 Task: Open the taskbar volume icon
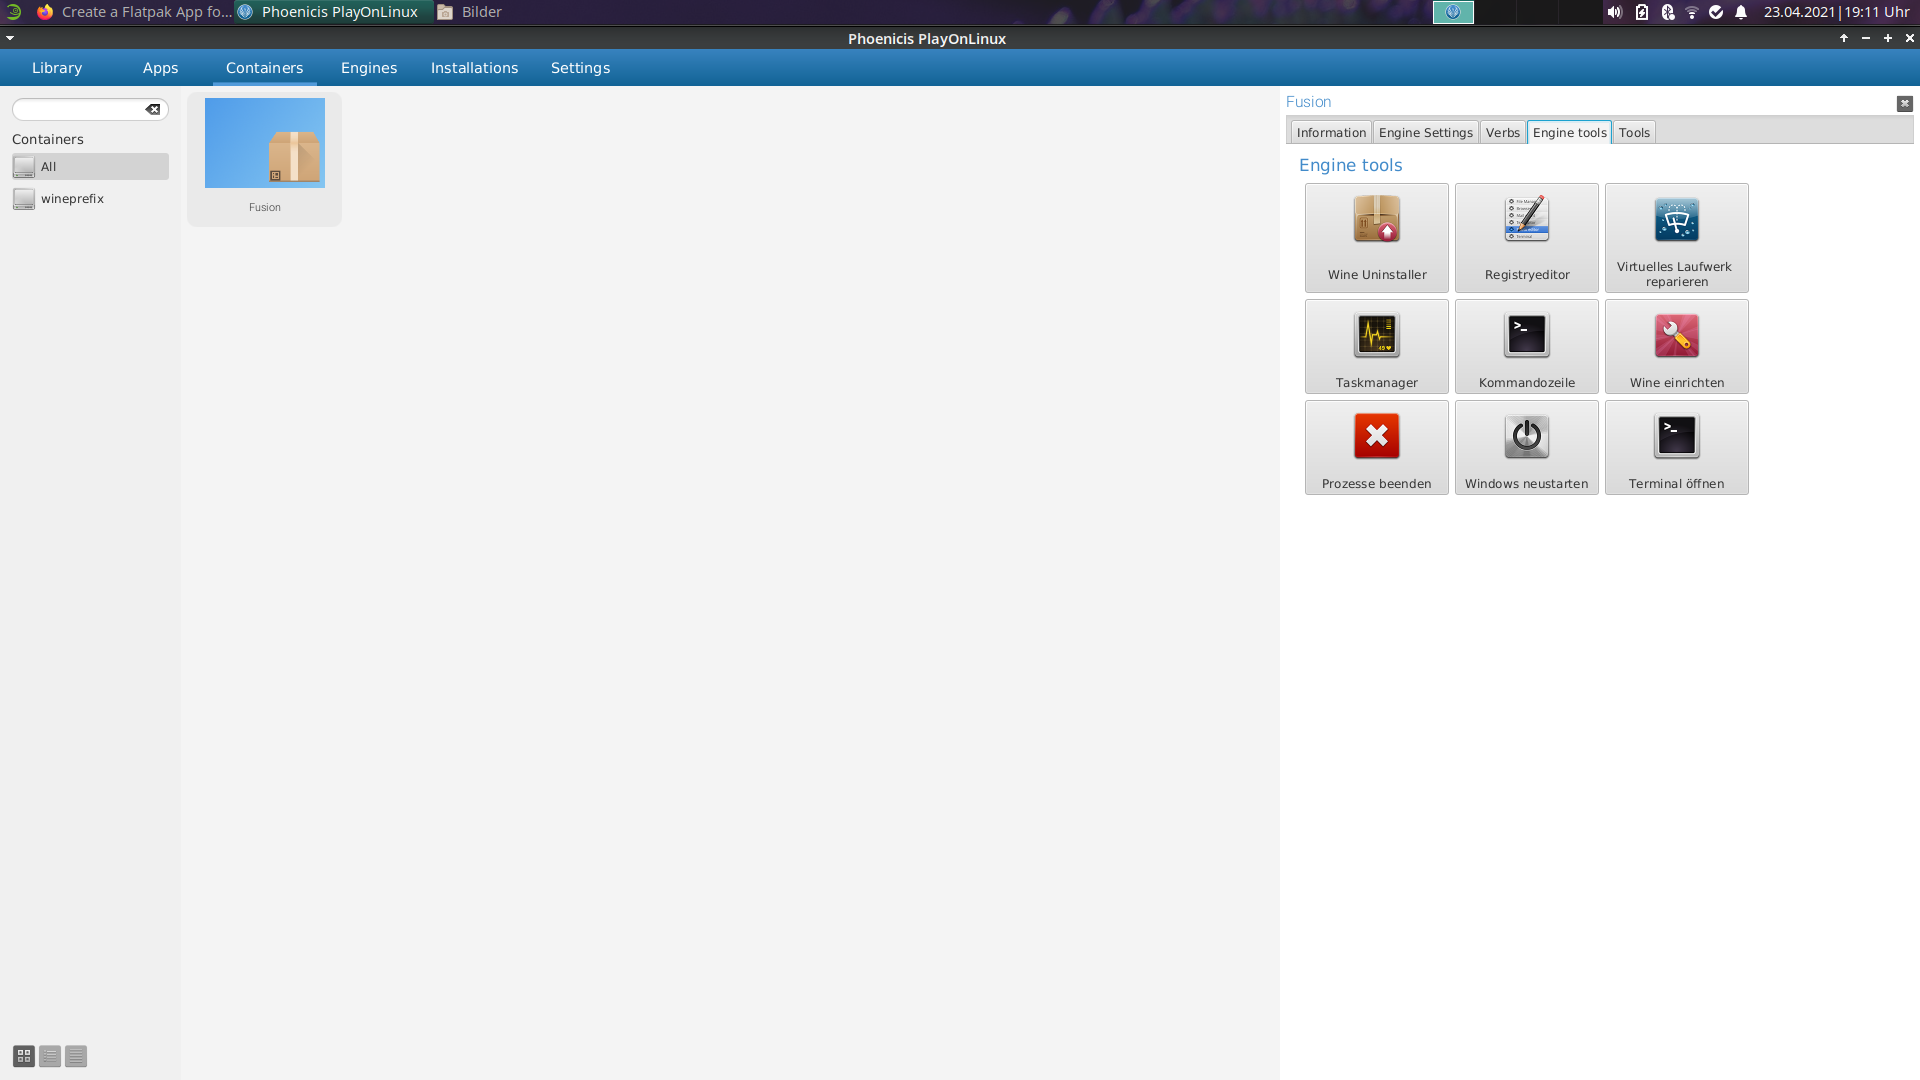(x=1614, y=12)
